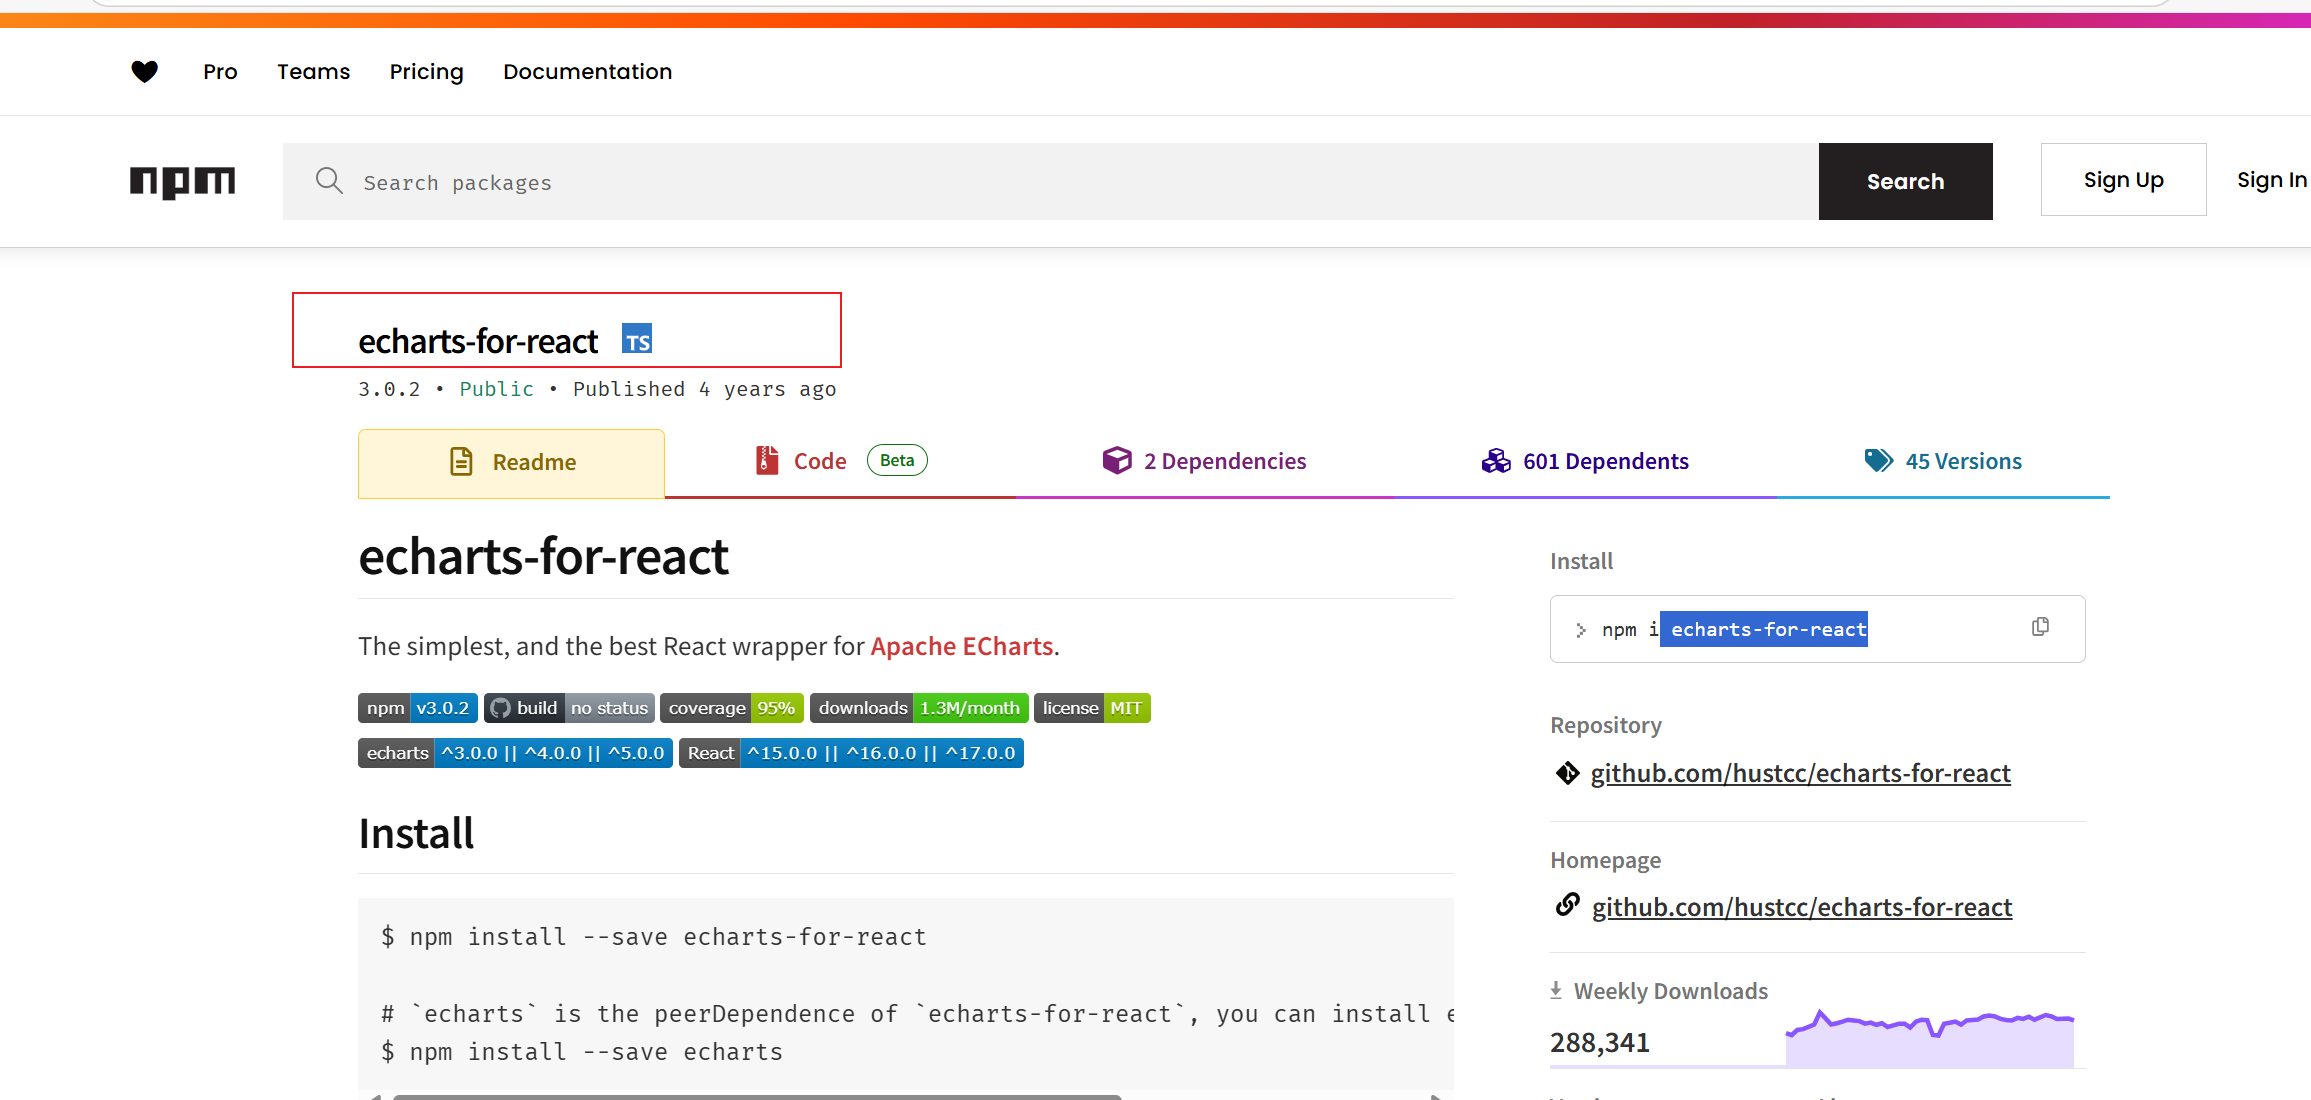Image resolution: width=2311 pixels, height=1100 pixels.
Task: Click the 288,341 weekly downloads number
Action: (1600, 1042)
